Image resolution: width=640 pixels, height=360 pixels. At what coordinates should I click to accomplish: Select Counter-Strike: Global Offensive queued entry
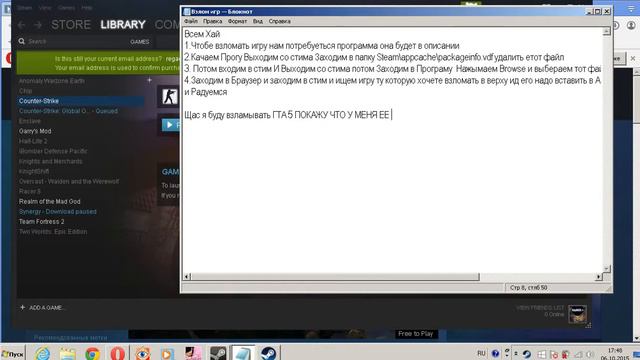68,111
